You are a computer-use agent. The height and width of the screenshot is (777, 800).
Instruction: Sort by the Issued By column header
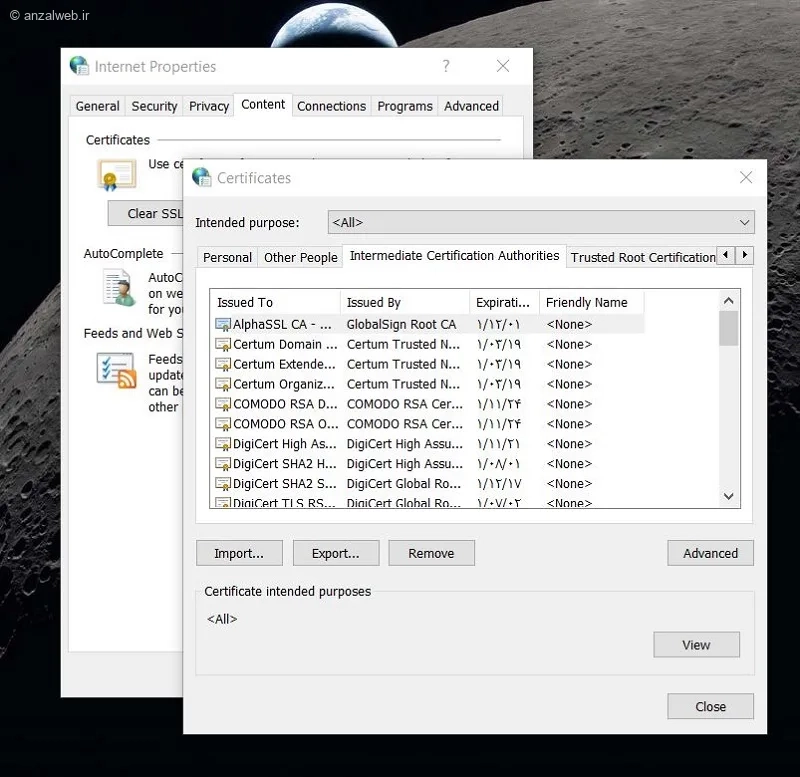405,303
